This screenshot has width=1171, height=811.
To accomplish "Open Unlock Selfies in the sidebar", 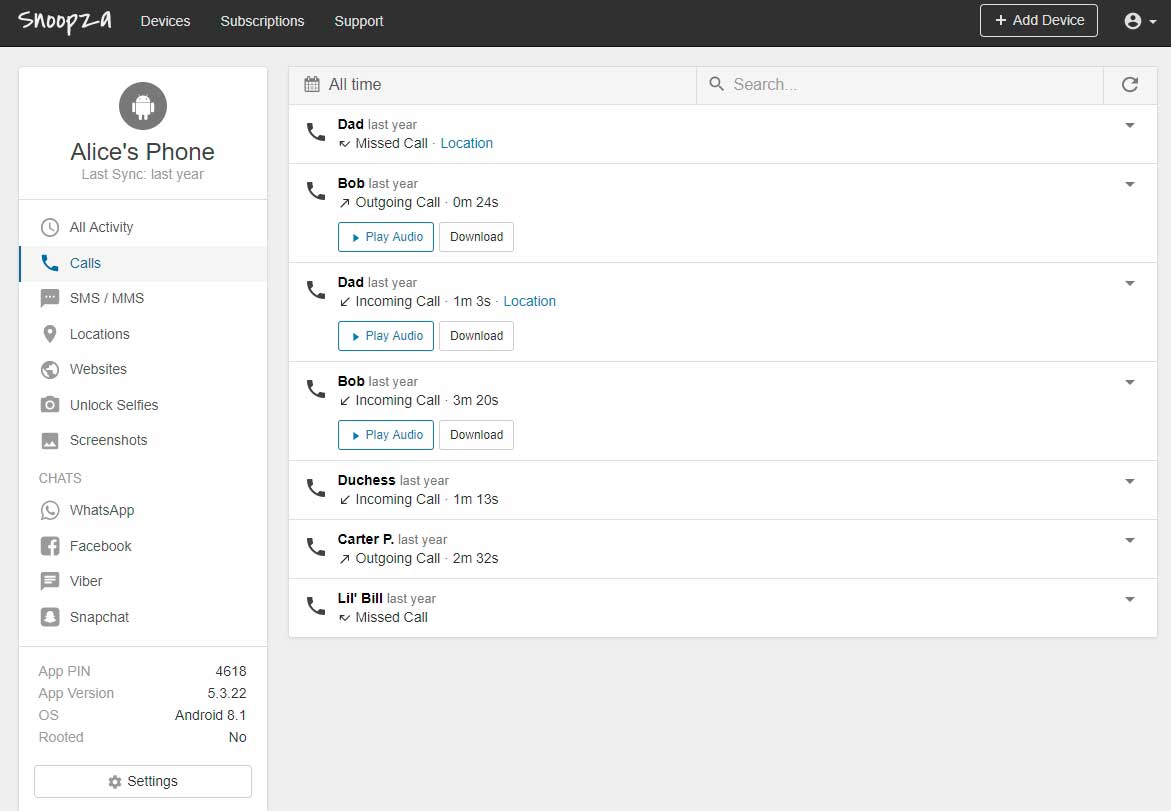I will coord(113,405).
